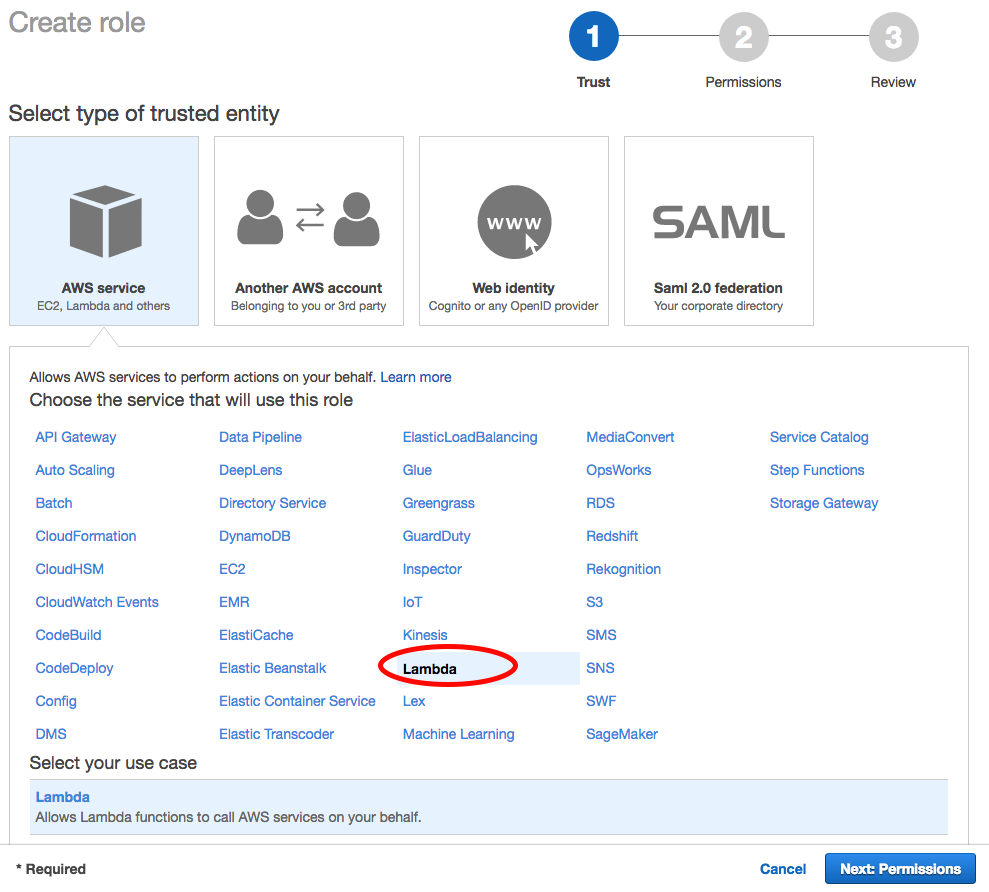Select the Glue service

[417, 470]
